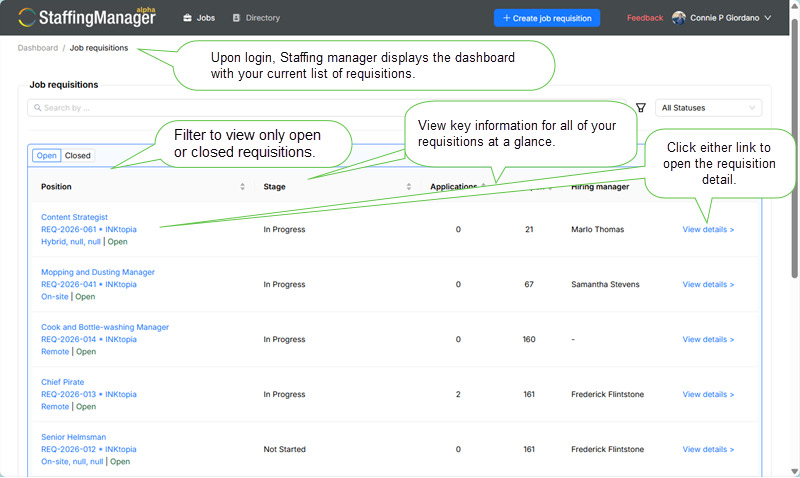Open the All Statuses dropdown
Image resolution: width=800 pixels, height=478 pixels.
pyautogui.click(x=708, y=108)
